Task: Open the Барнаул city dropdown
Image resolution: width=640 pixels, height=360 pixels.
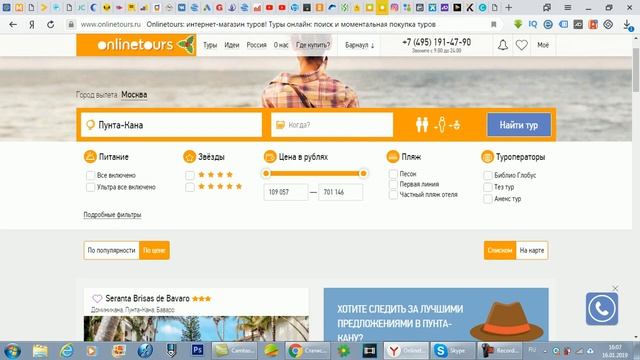Action: coord(360,45)
